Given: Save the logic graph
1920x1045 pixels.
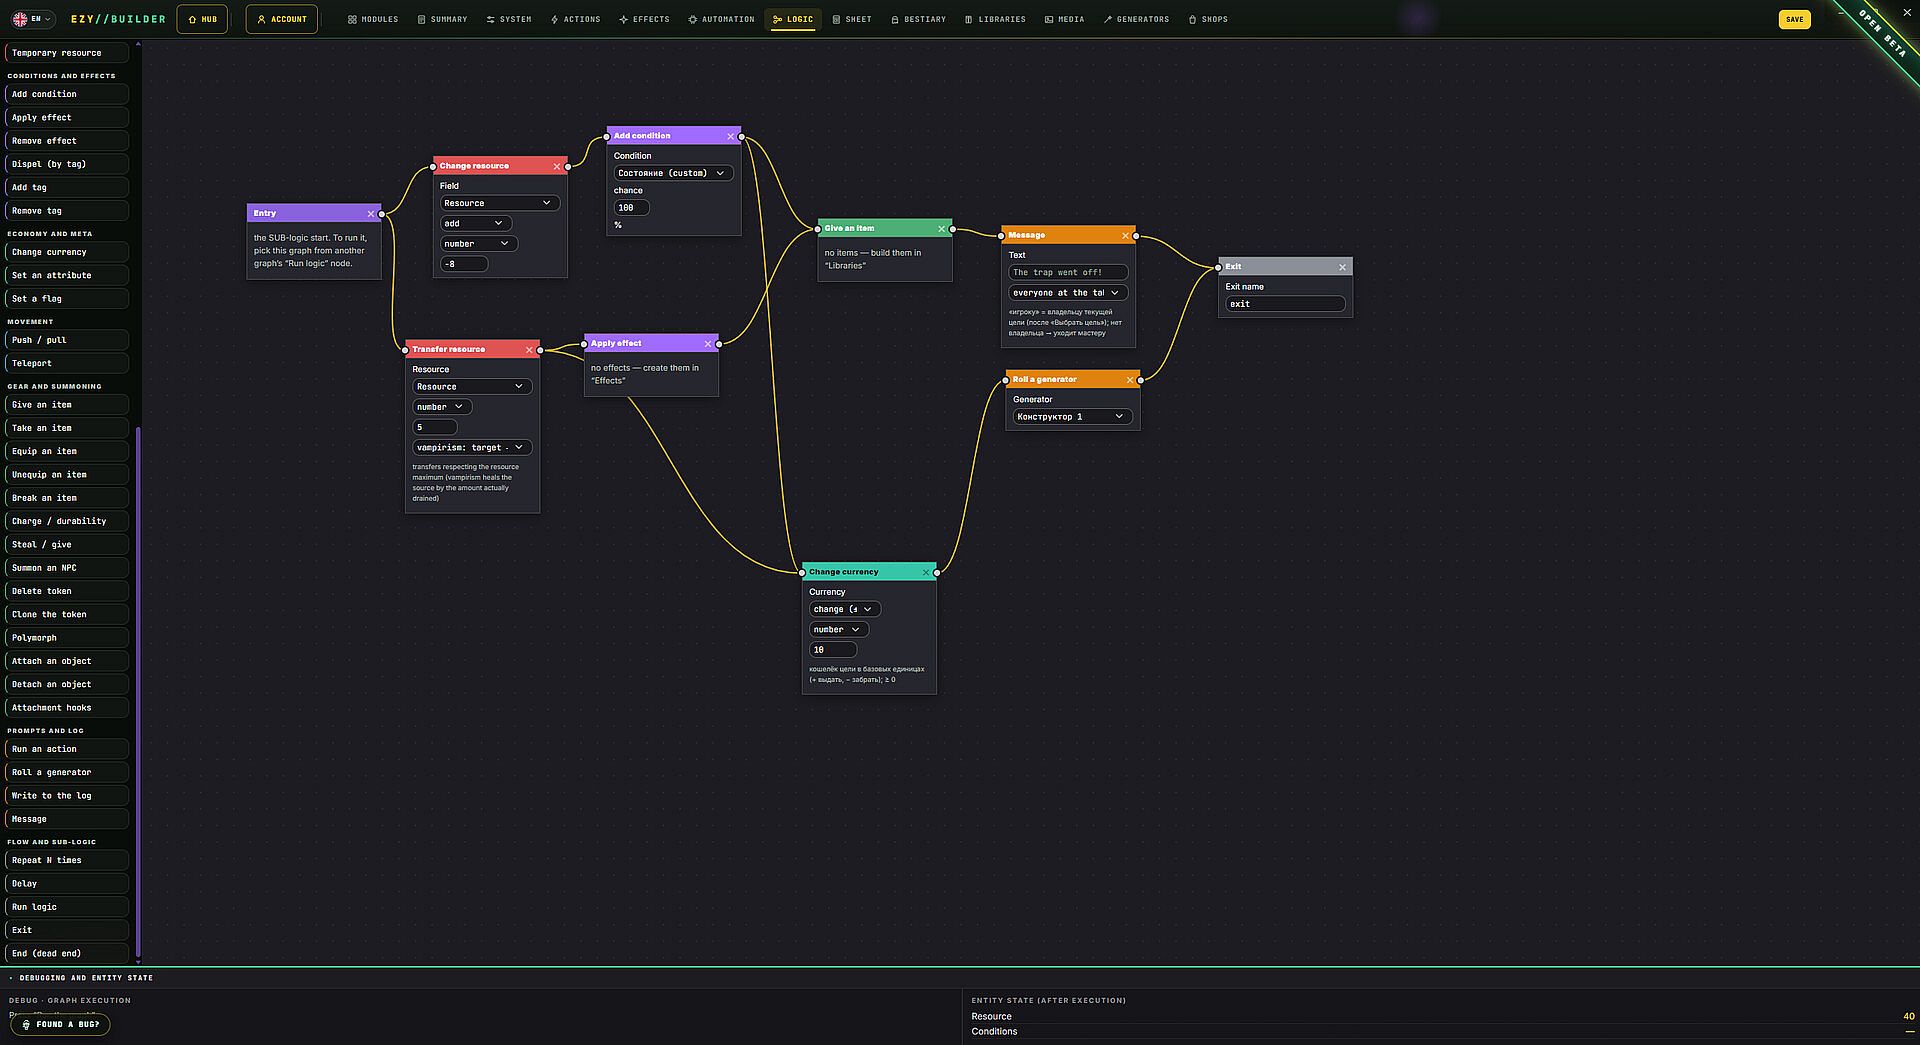Looking at the screenshot, I should pyautogui.click(x=1794, y=19).
